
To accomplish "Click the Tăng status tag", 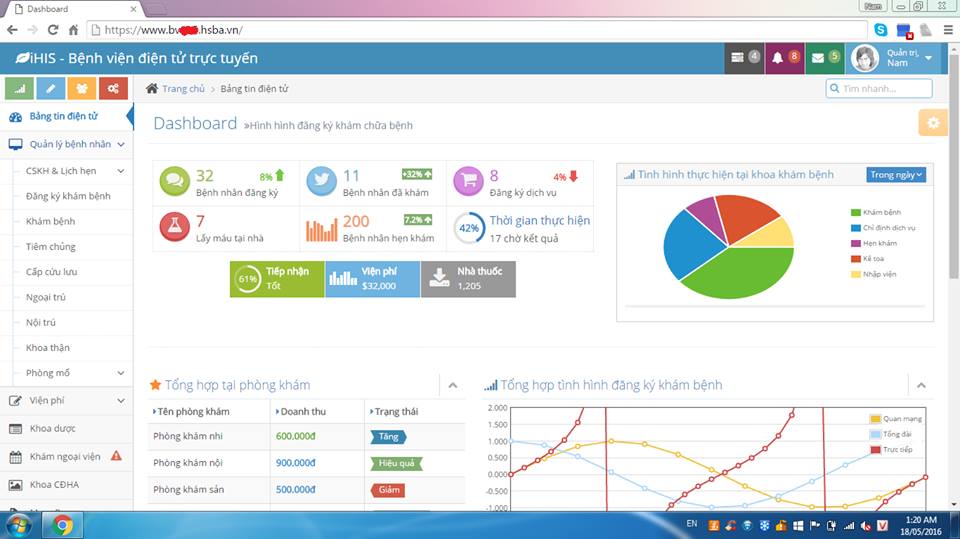I will click(x=388, y=437).
